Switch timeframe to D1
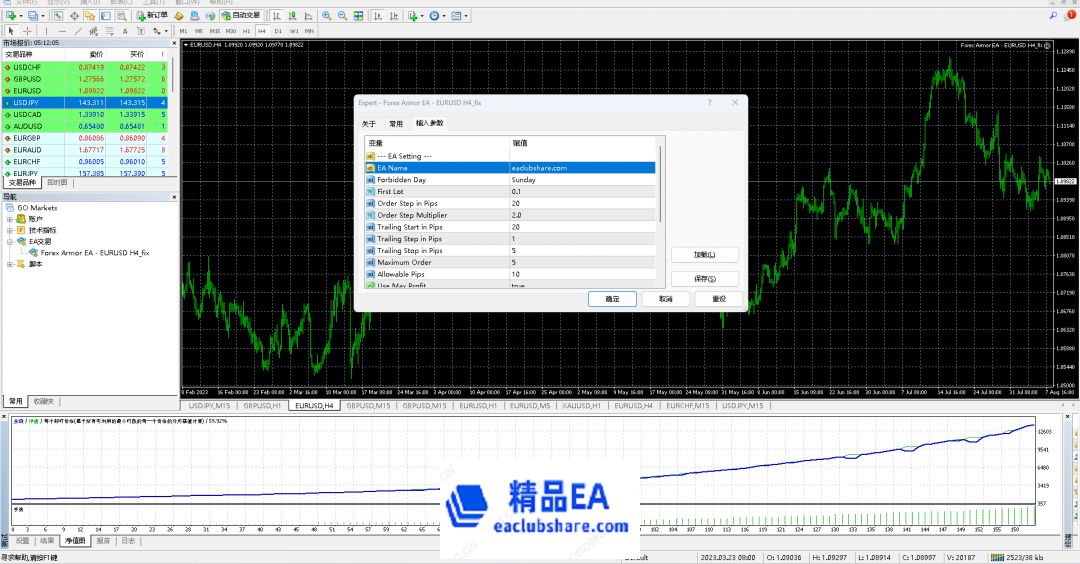 click(x=278, y=31)
